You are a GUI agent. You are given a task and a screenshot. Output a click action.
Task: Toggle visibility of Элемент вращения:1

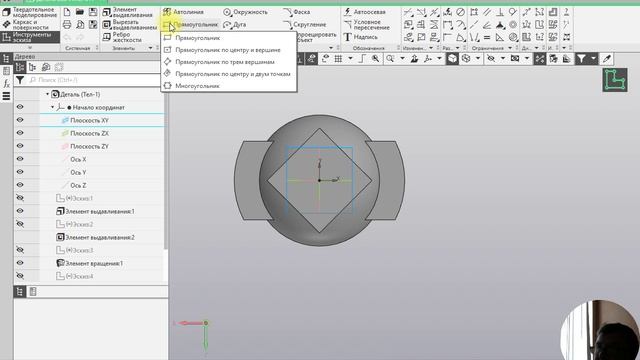tap(20, 263)
